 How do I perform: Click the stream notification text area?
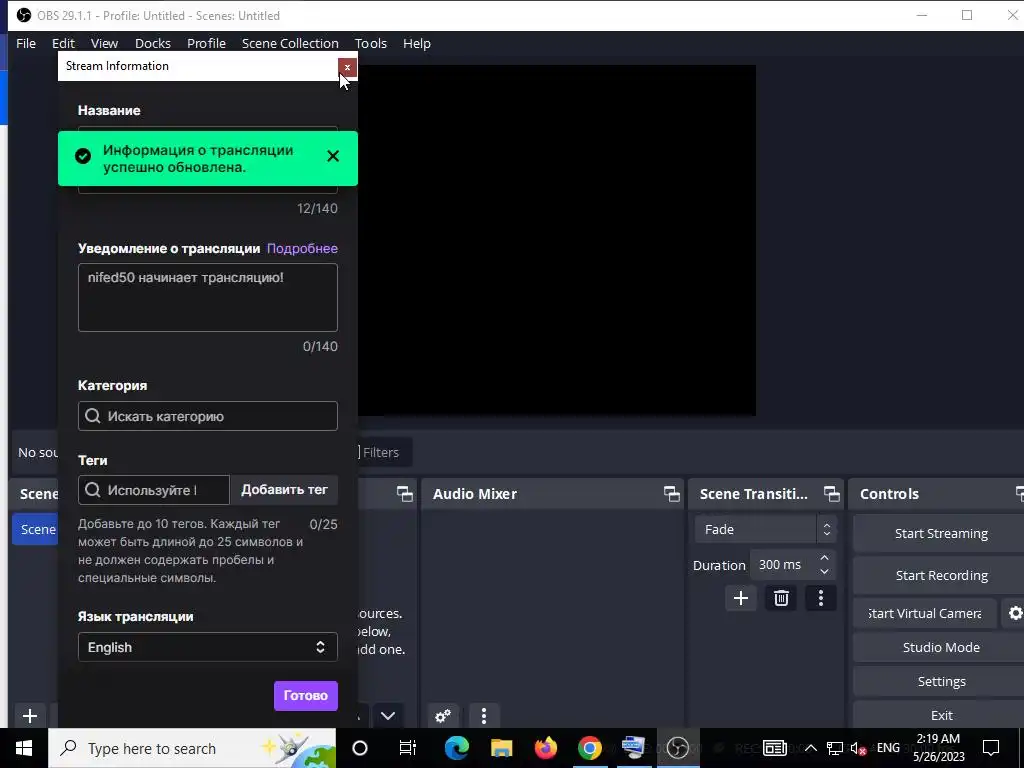pos(208,297)
